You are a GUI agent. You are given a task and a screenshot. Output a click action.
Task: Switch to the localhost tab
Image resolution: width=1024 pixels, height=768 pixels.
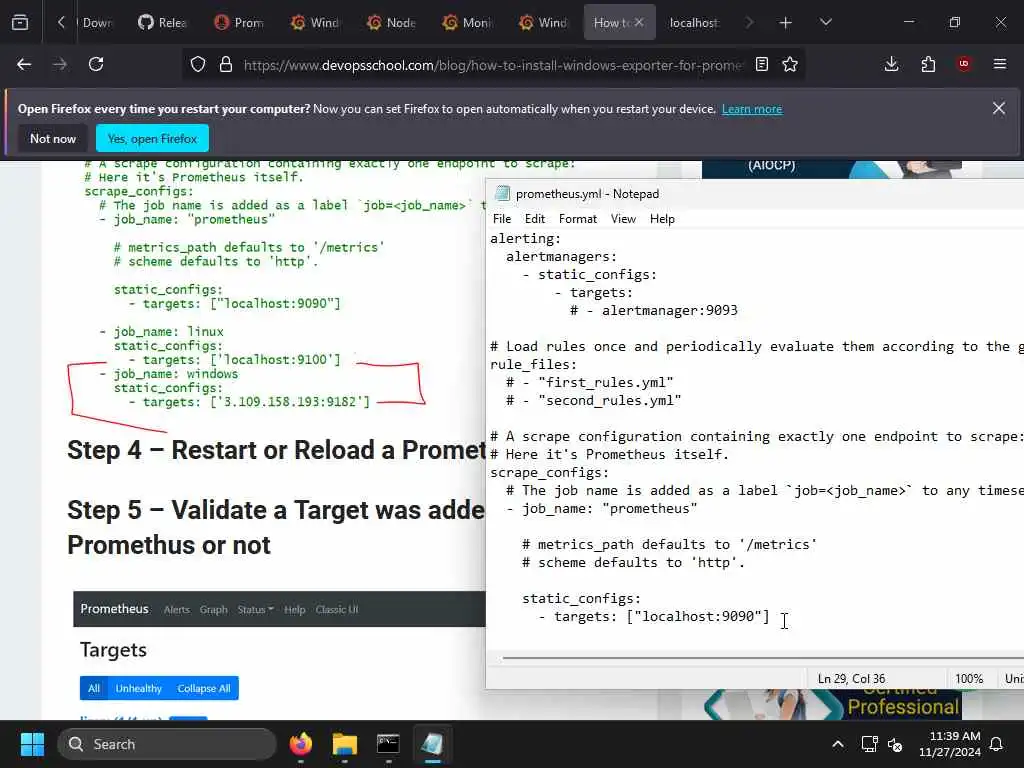click(694, 23)
